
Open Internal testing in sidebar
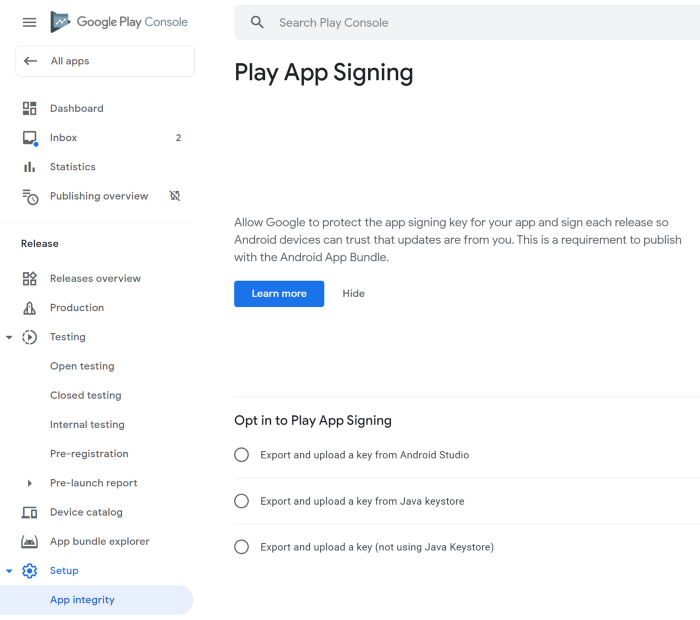pos(87,424)
